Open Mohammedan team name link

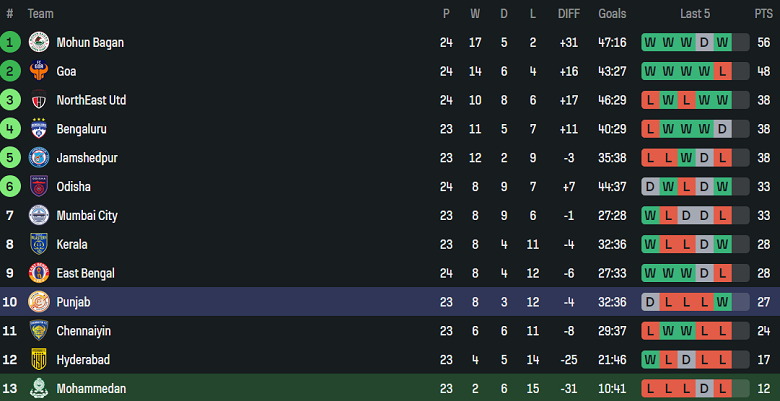coord(91,388)
